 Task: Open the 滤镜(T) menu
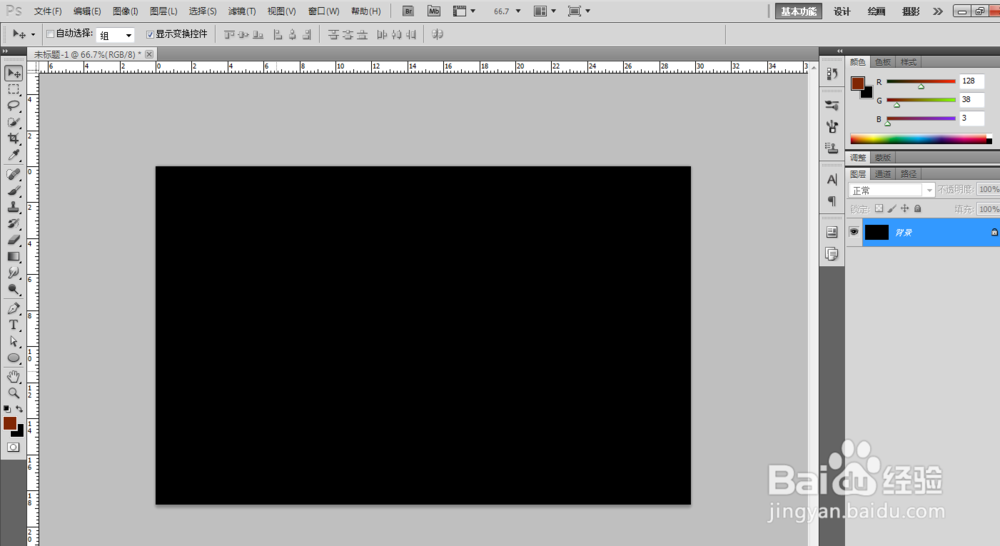pyautogui.click(x=242, y=11)
